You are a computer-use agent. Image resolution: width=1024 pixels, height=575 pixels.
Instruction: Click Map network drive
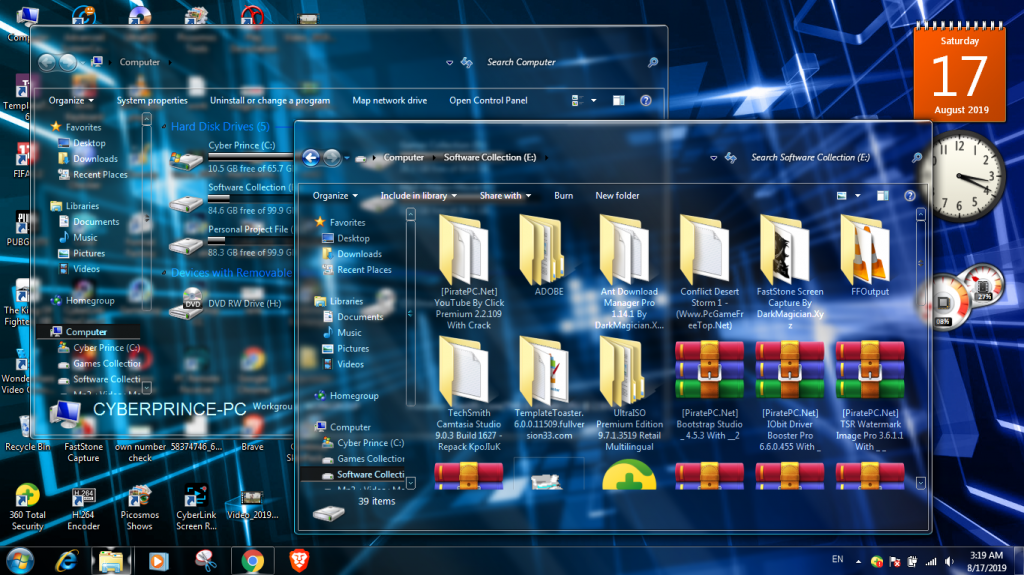389,101
